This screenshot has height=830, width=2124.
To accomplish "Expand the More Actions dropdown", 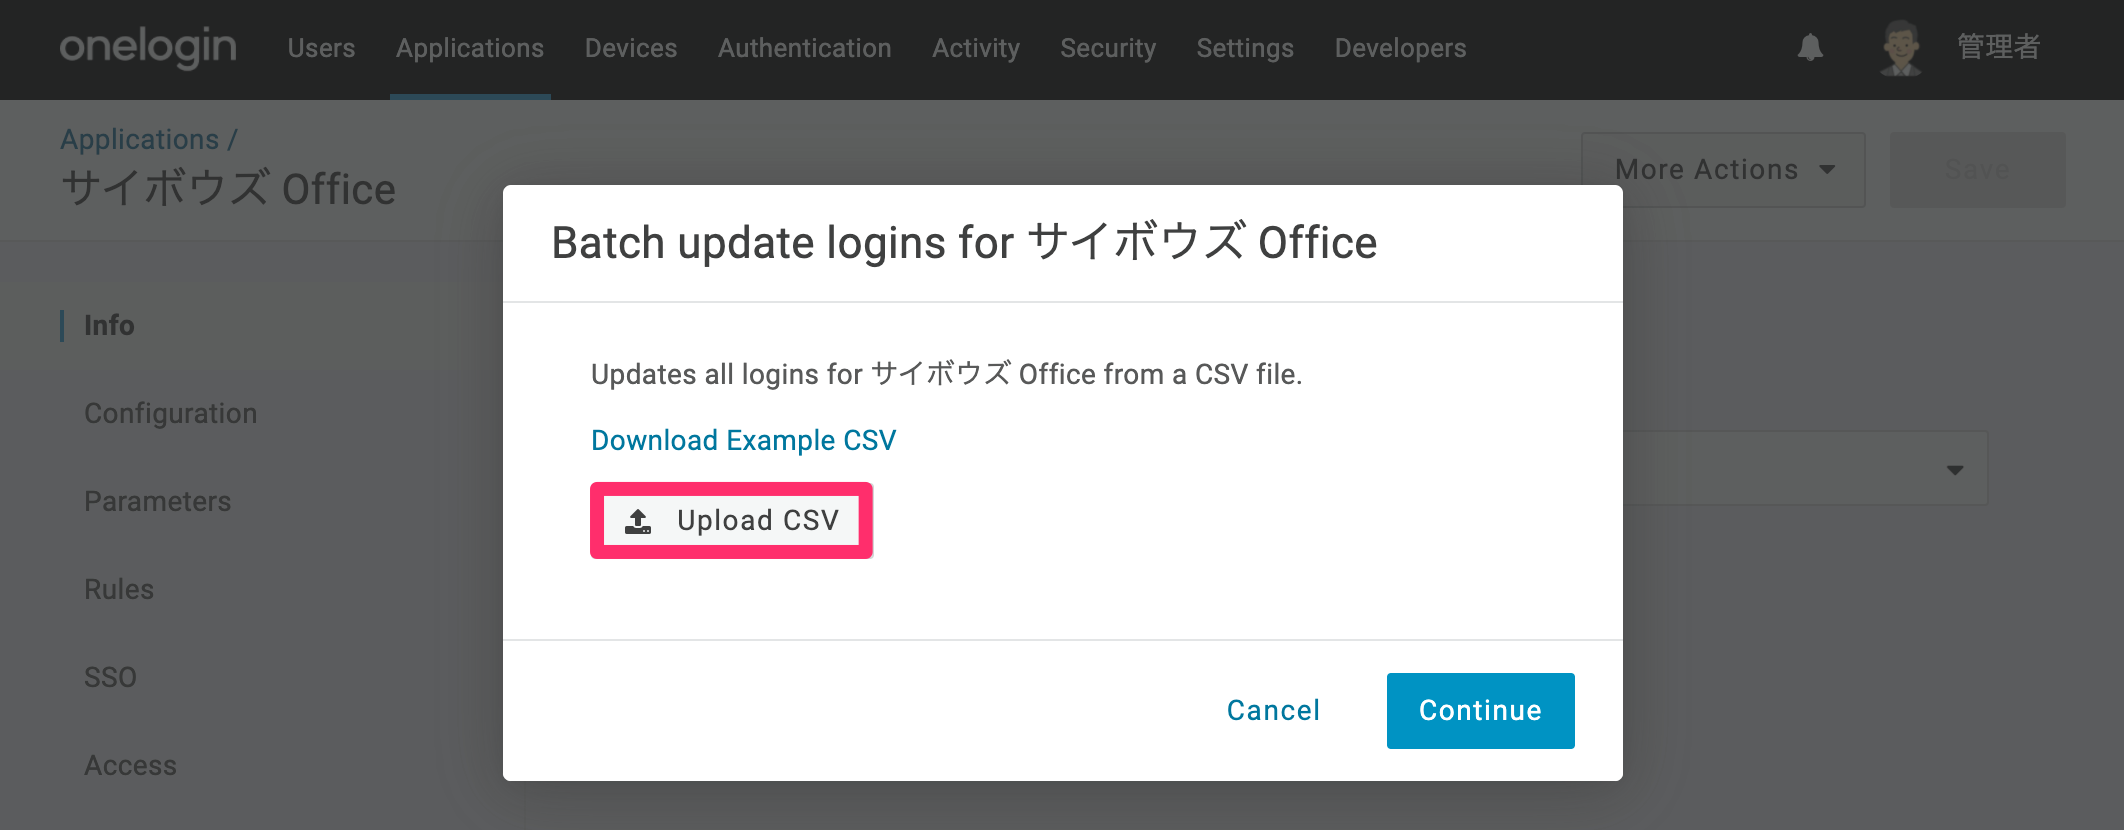I will pyautogui.click(x=1723, y=170).
